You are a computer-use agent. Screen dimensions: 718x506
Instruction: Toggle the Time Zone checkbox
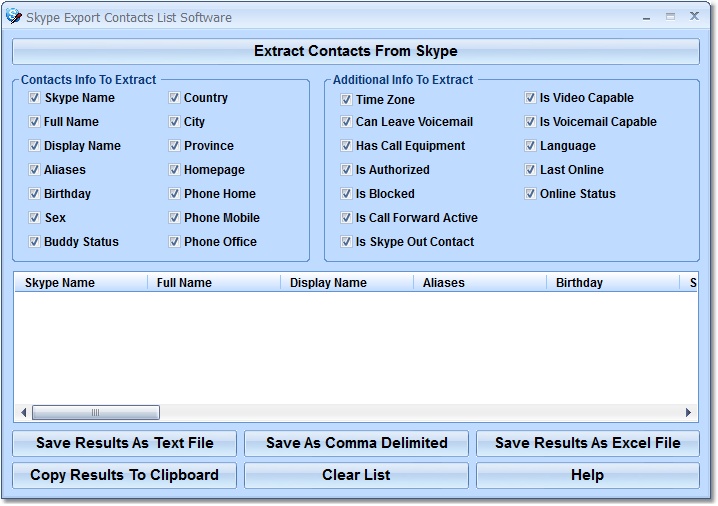(346, 99)
